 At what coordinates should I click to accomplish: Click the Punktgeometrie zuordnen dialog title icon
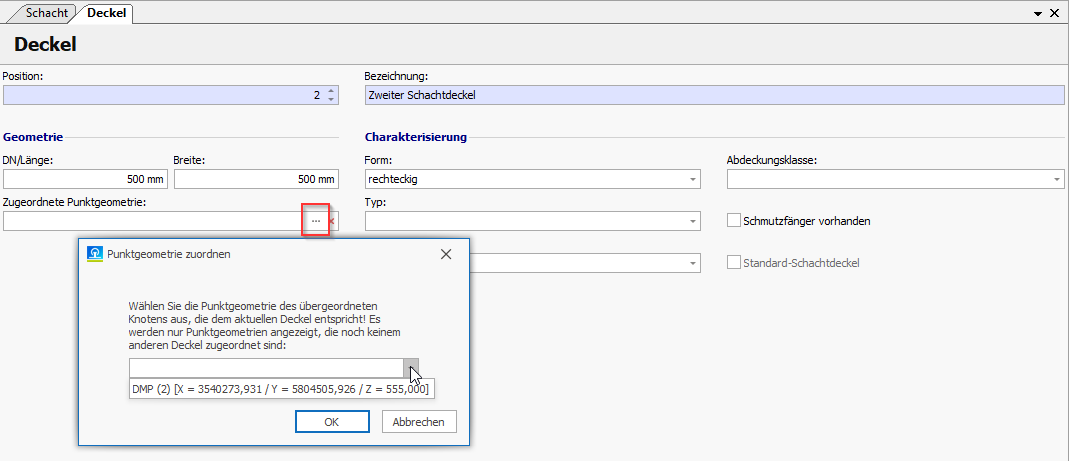click(x=95, y=254)
